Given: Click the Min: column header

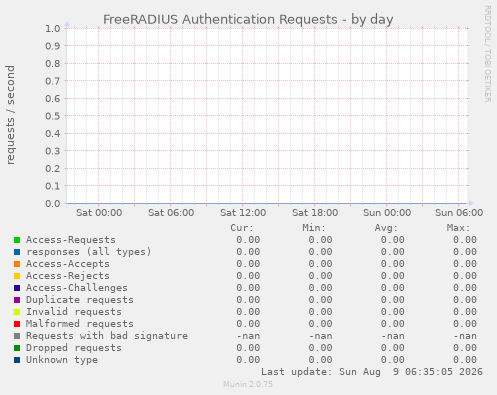Looking at the screenshot, I should click(x=314, y=228).
